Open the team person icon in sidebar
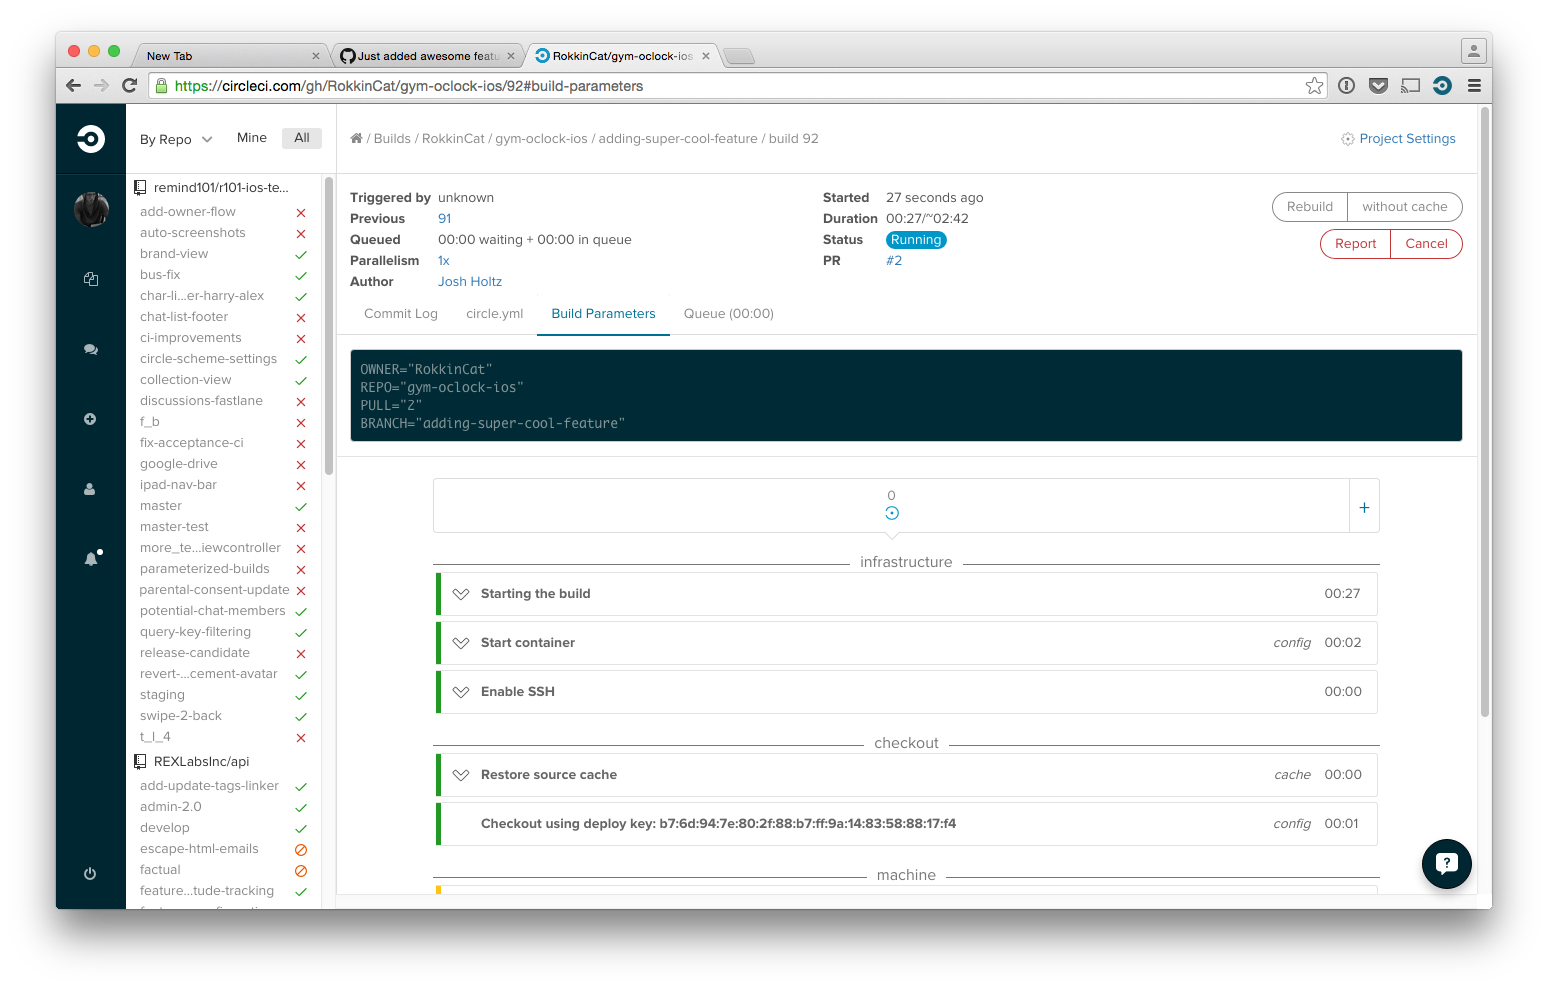This screenshot has width=1548, height=989. click(90, 489)
